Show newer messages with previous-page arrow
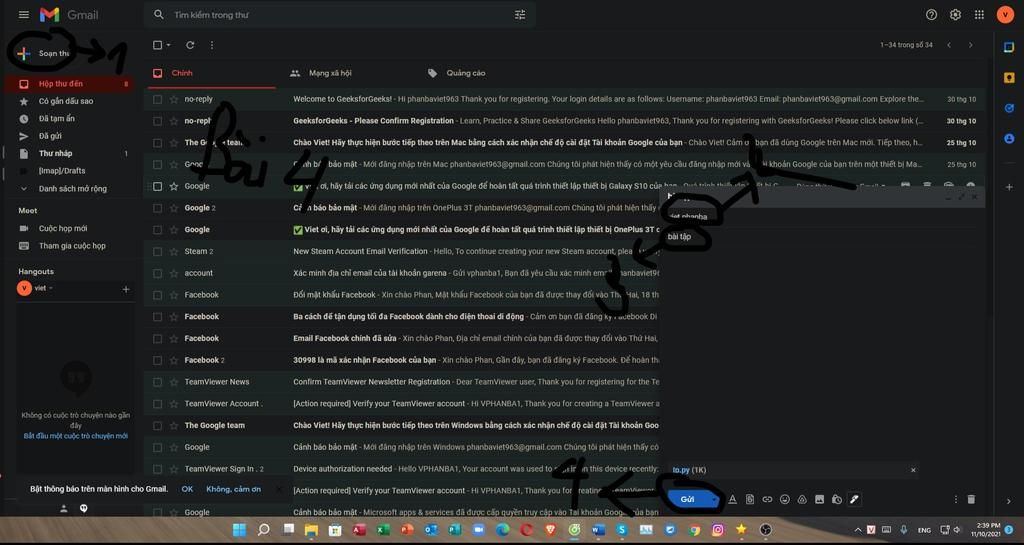The height and width of the screenshot is (545, 1024). point(949,45)
